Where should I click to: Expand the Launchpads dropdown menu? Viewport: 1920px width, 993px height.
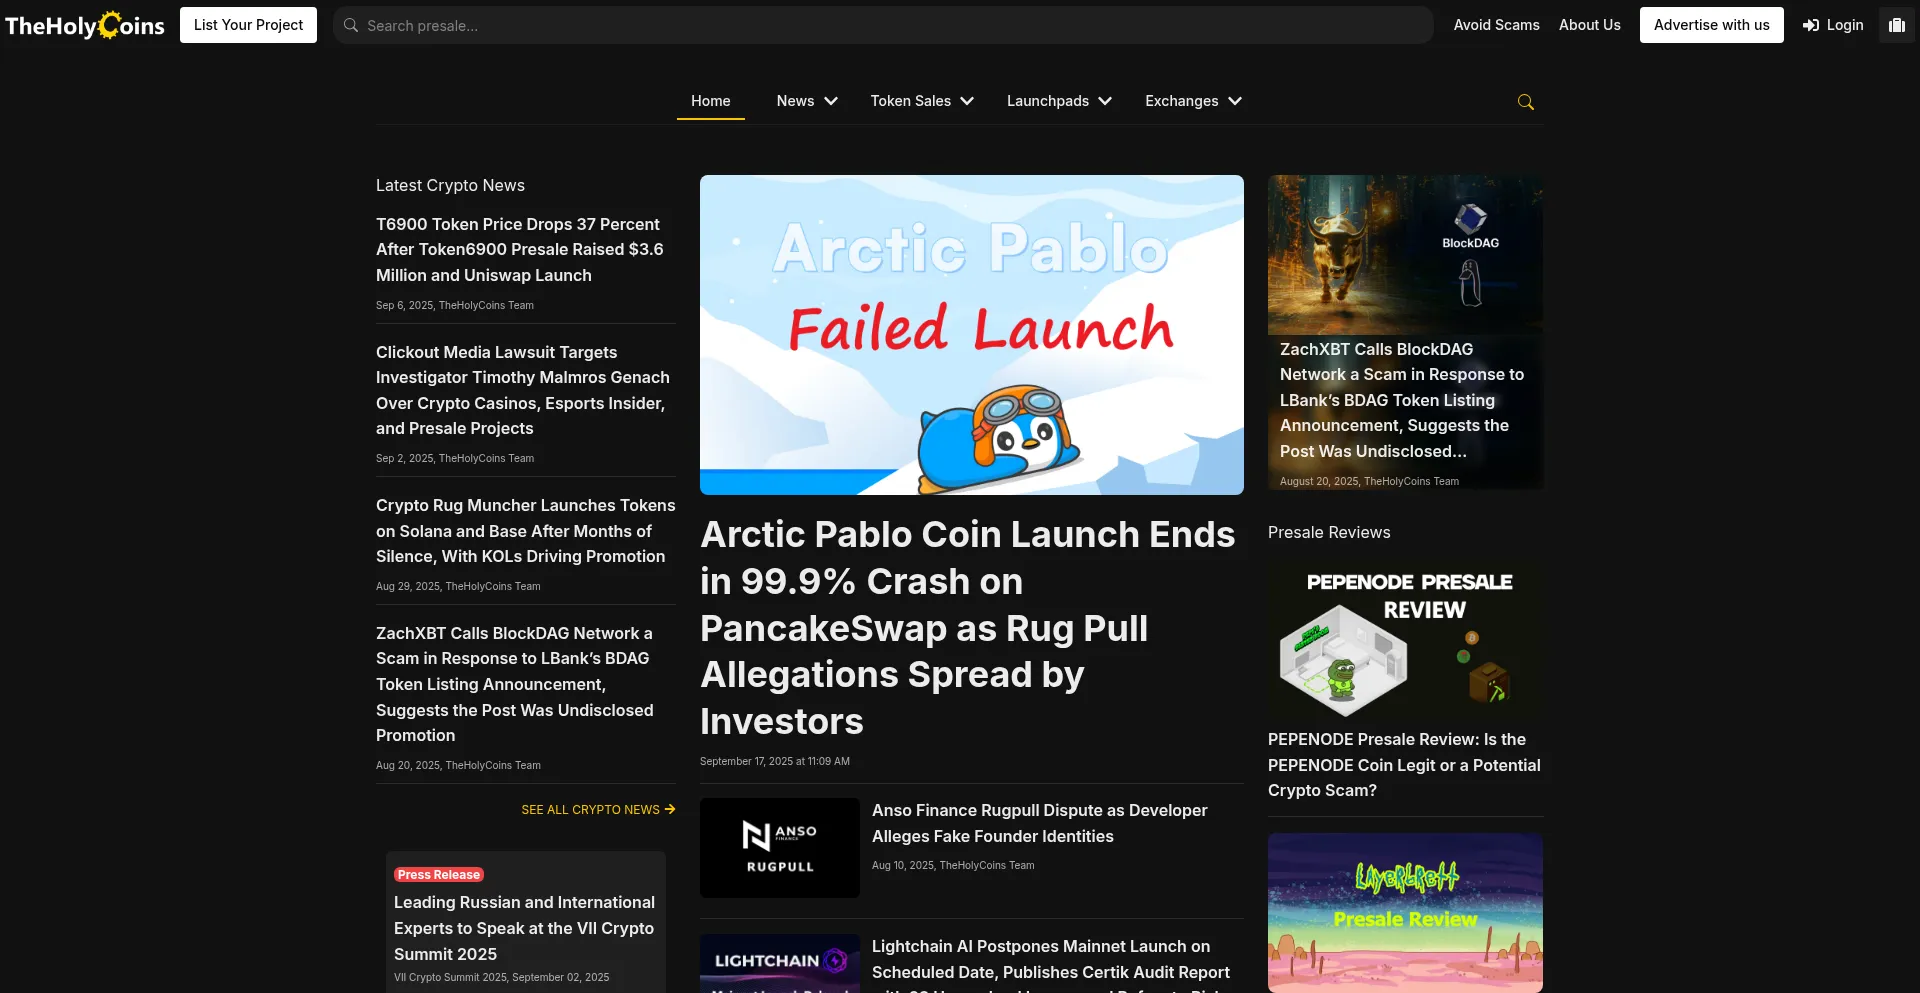click(x=1059, y=101)
